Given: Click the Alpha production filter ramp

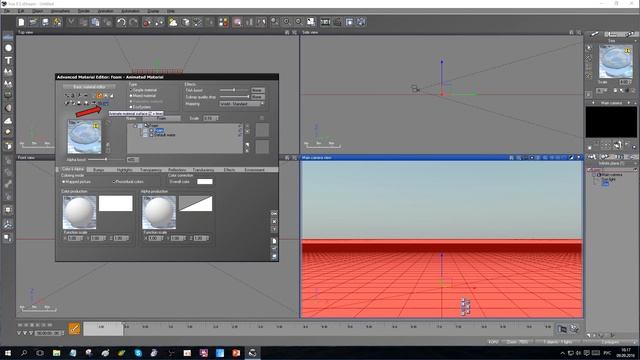Looking at the screenshot, I should click(196, 203).
